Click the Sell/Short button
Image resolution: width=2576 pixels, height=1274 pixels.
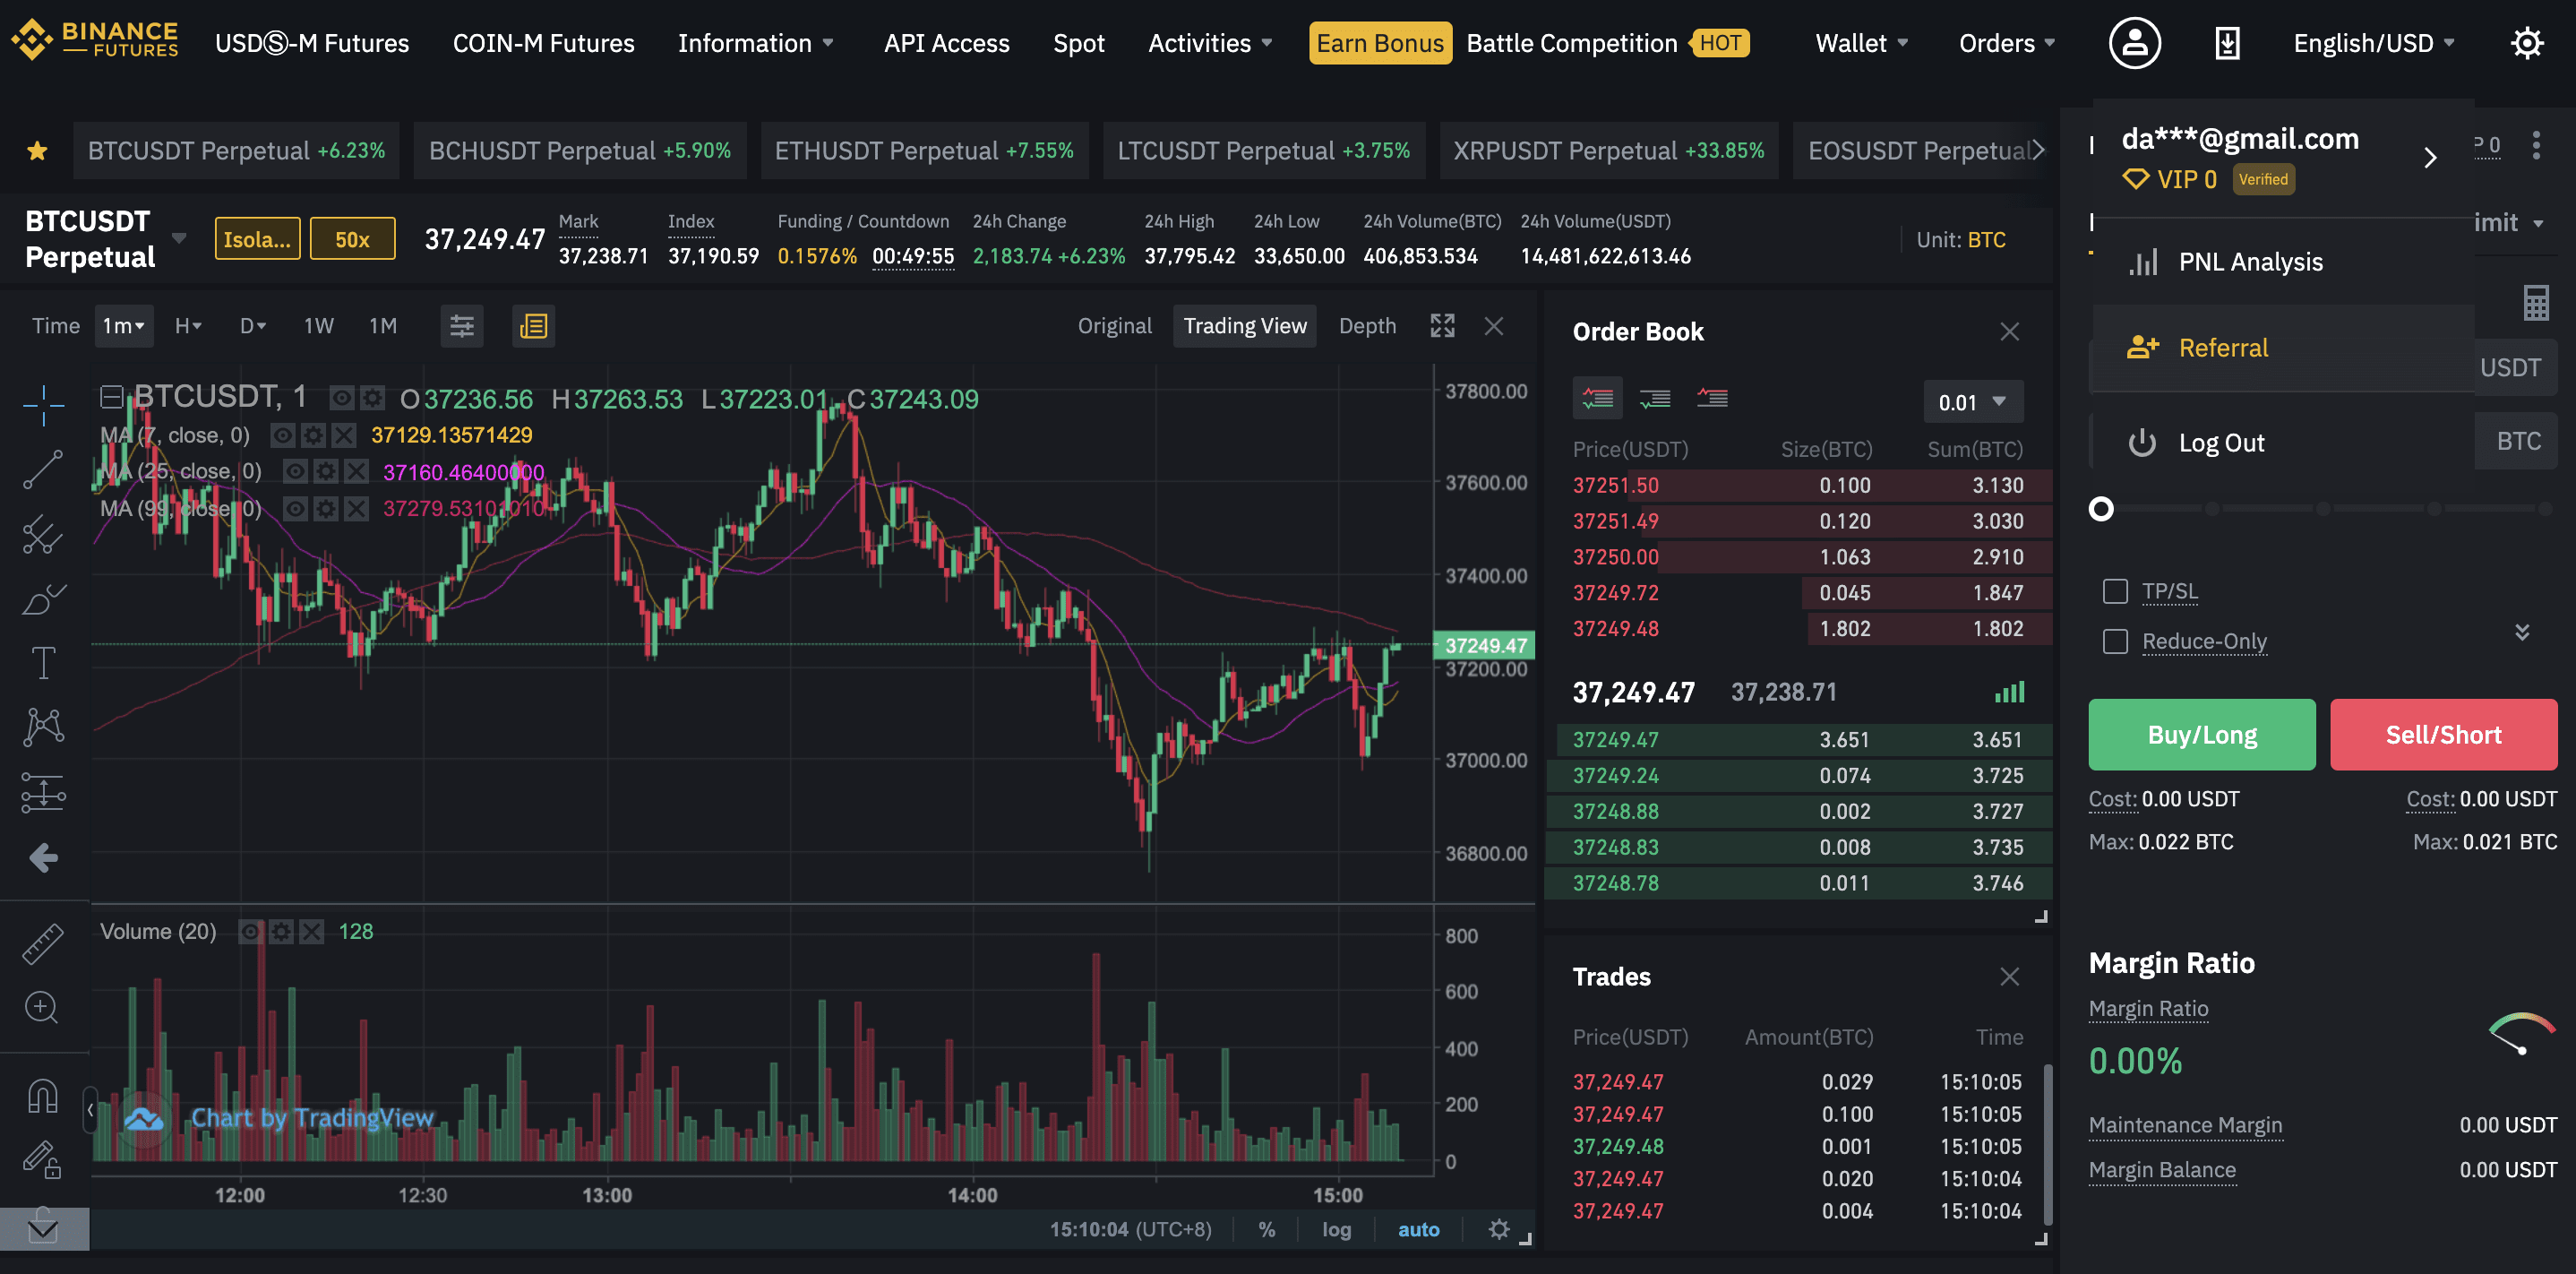tap(2443, 735)
